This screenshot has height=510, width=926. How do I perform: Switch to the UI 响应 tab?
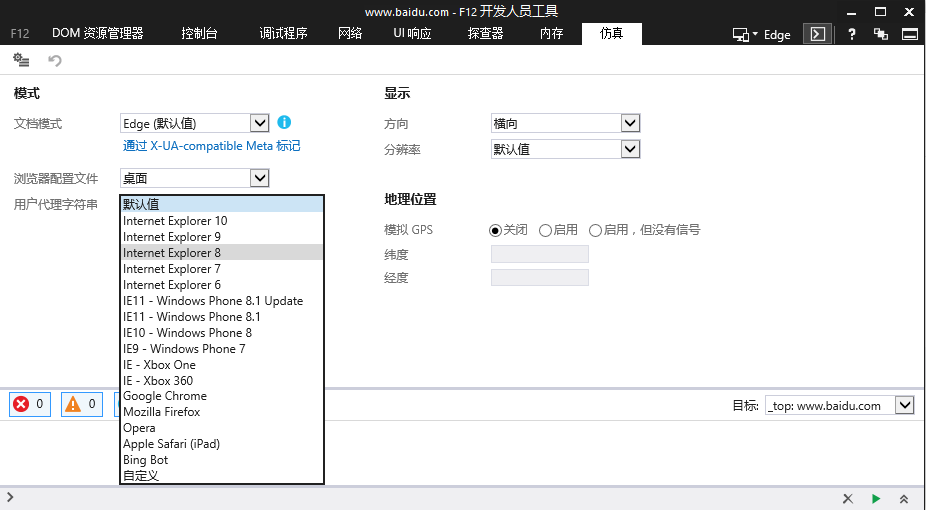pyautogui.click(x=412, y=34)
